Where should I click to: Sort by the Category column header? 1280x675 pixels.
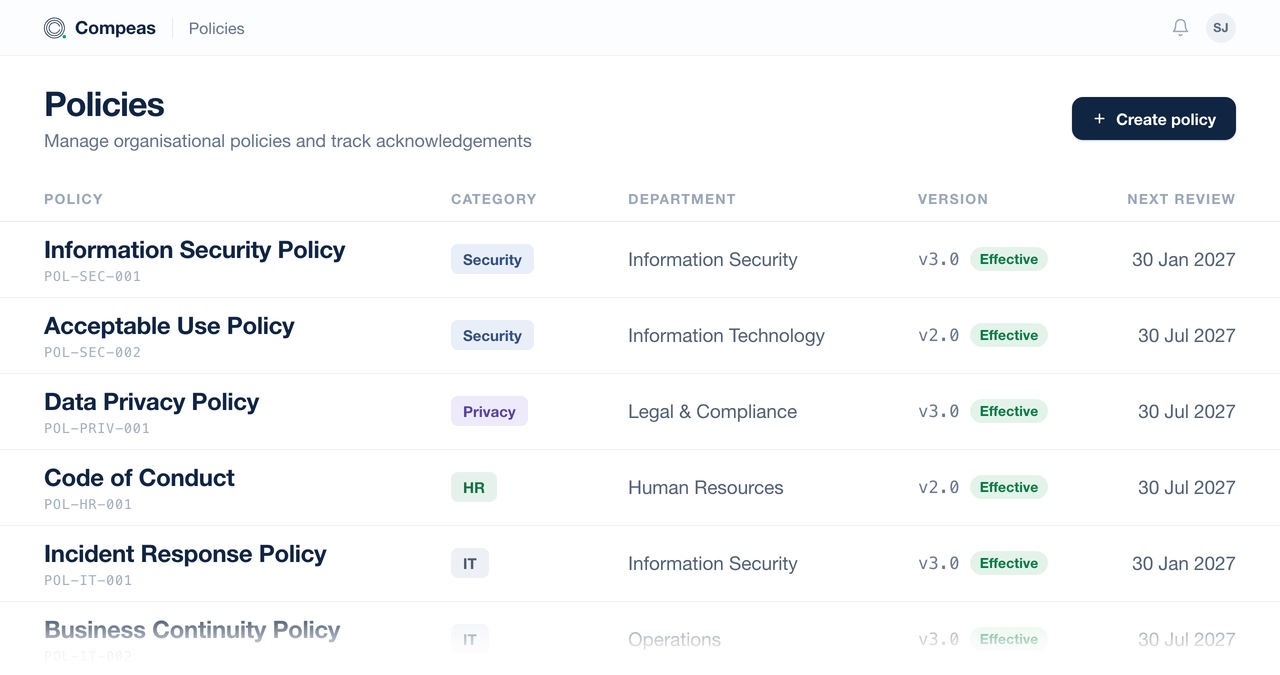[494, 199]
